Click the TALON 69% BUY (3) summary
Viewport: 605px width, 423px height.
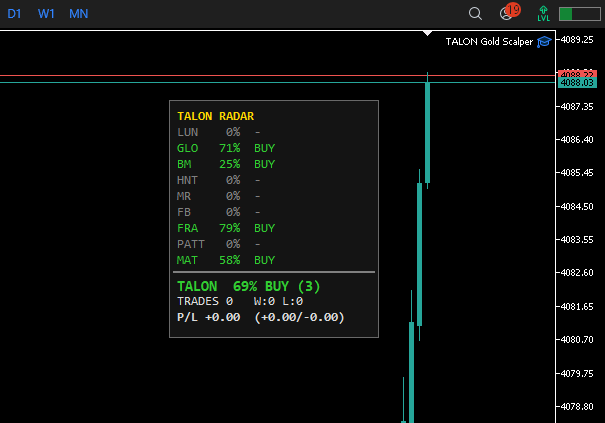tap(248, 287)
